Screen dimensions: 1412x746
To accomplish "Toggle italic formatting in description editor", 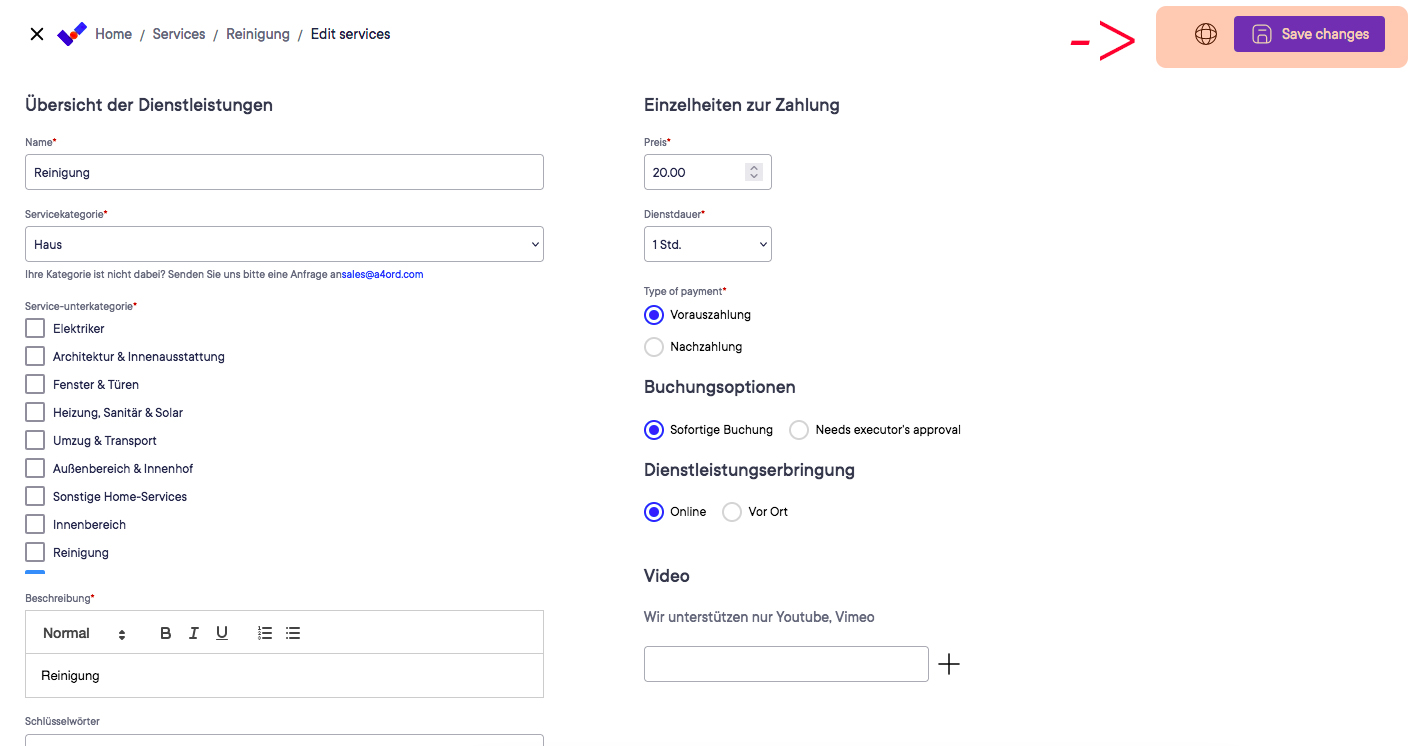I will [x=194, y=633].
